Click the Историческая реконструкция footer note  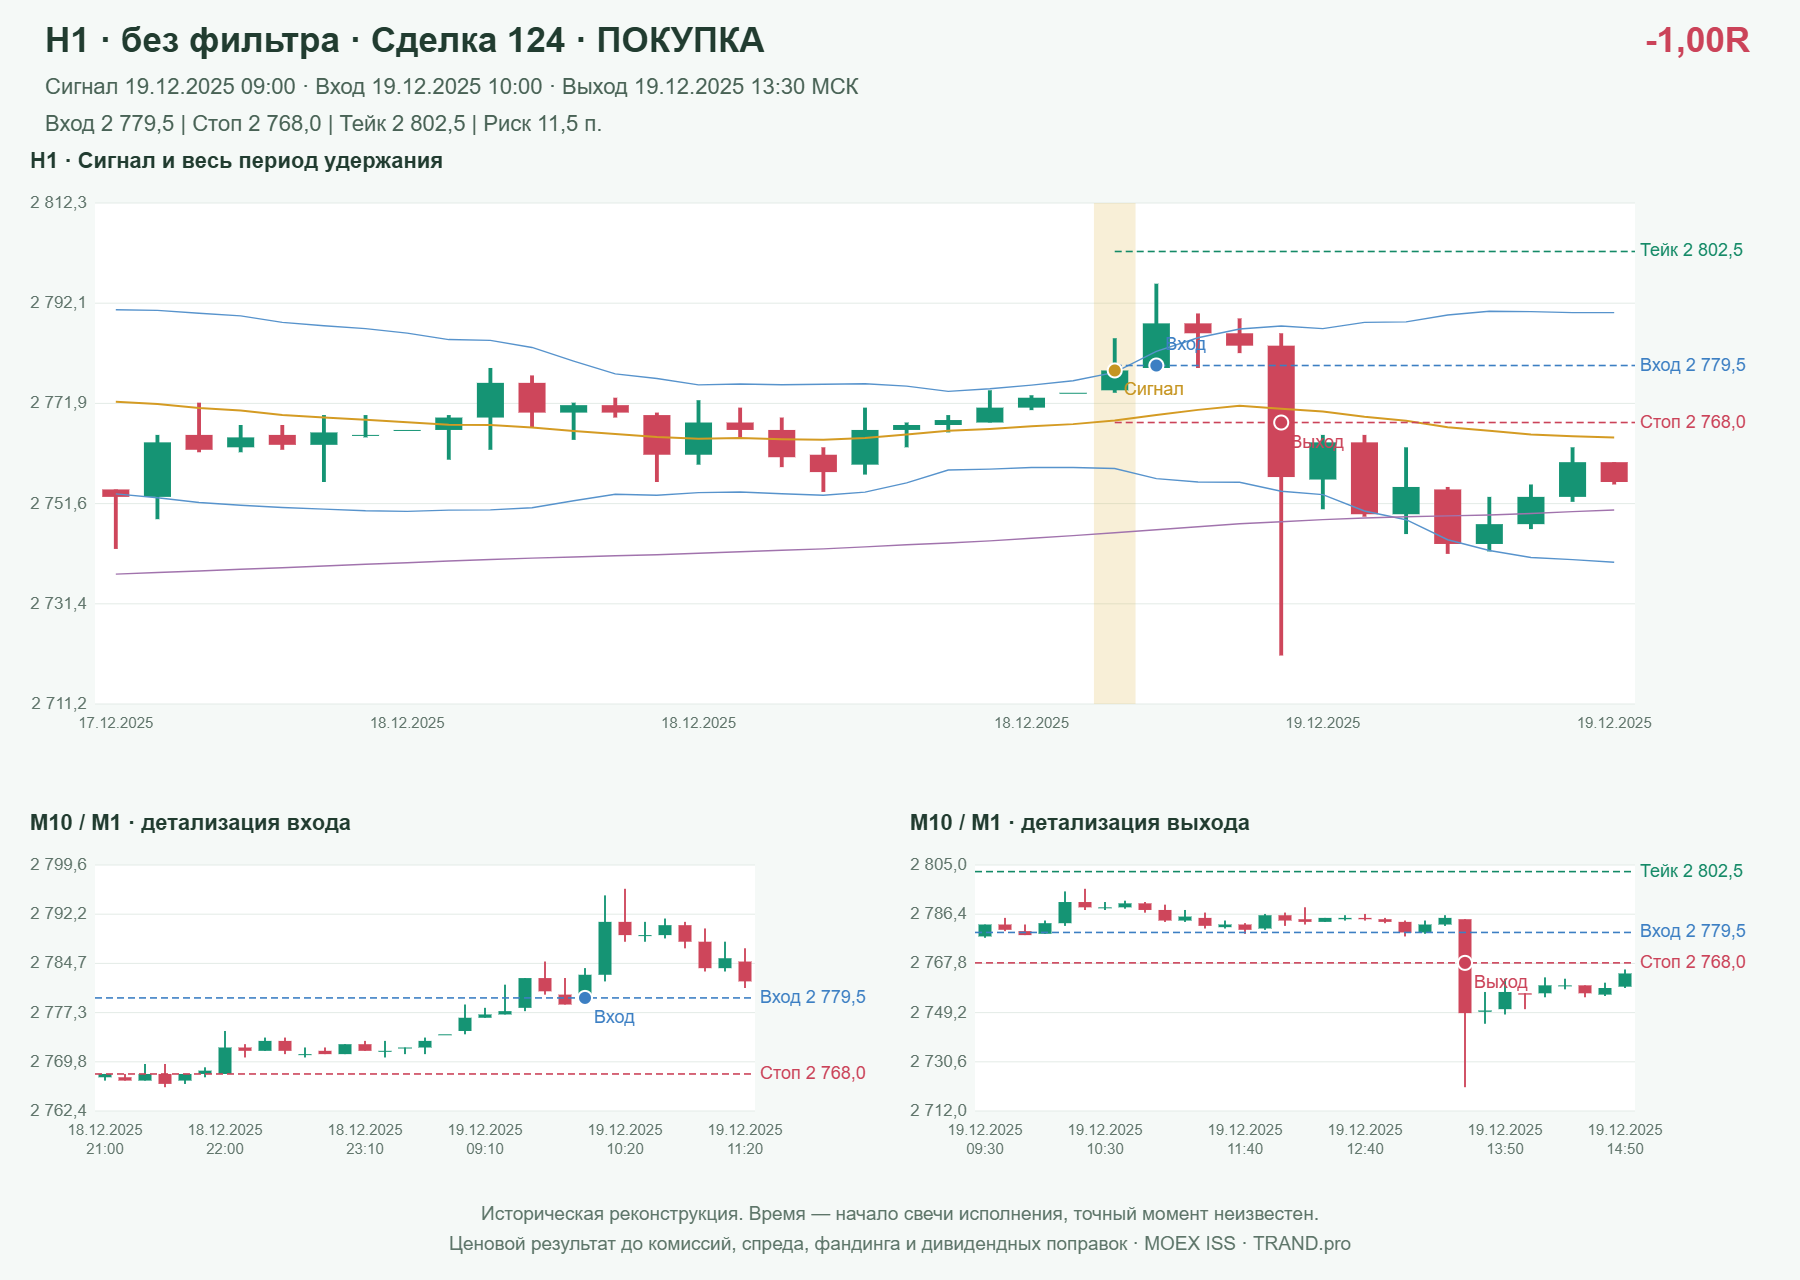(899, 1214)
